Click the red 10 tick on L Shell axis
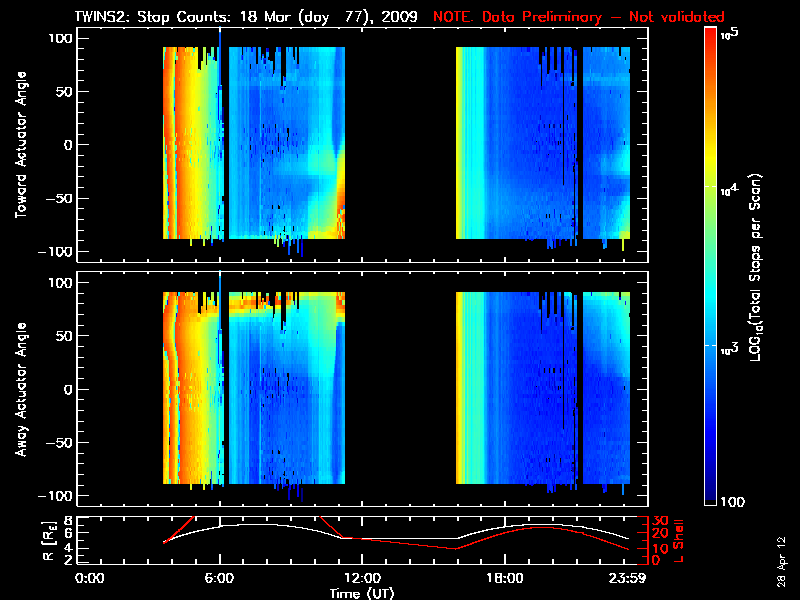Screen dimensions: 800x600 coord(661,548)
